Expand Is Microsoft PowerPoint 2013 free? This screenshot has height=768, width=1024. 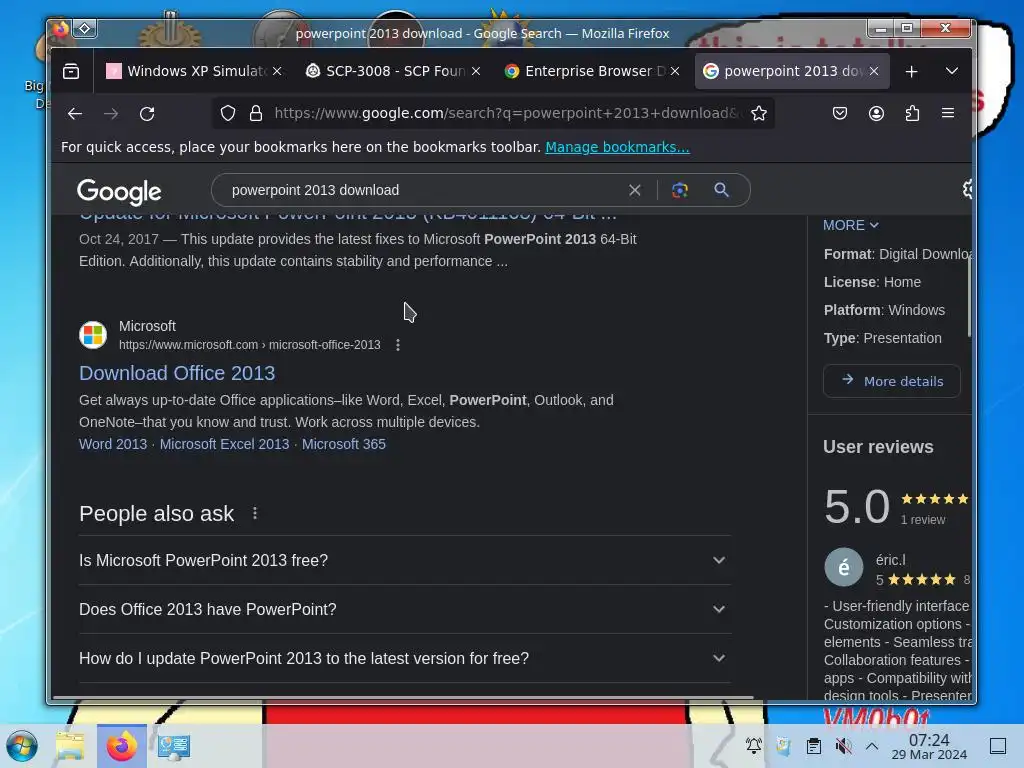[404, 560]
